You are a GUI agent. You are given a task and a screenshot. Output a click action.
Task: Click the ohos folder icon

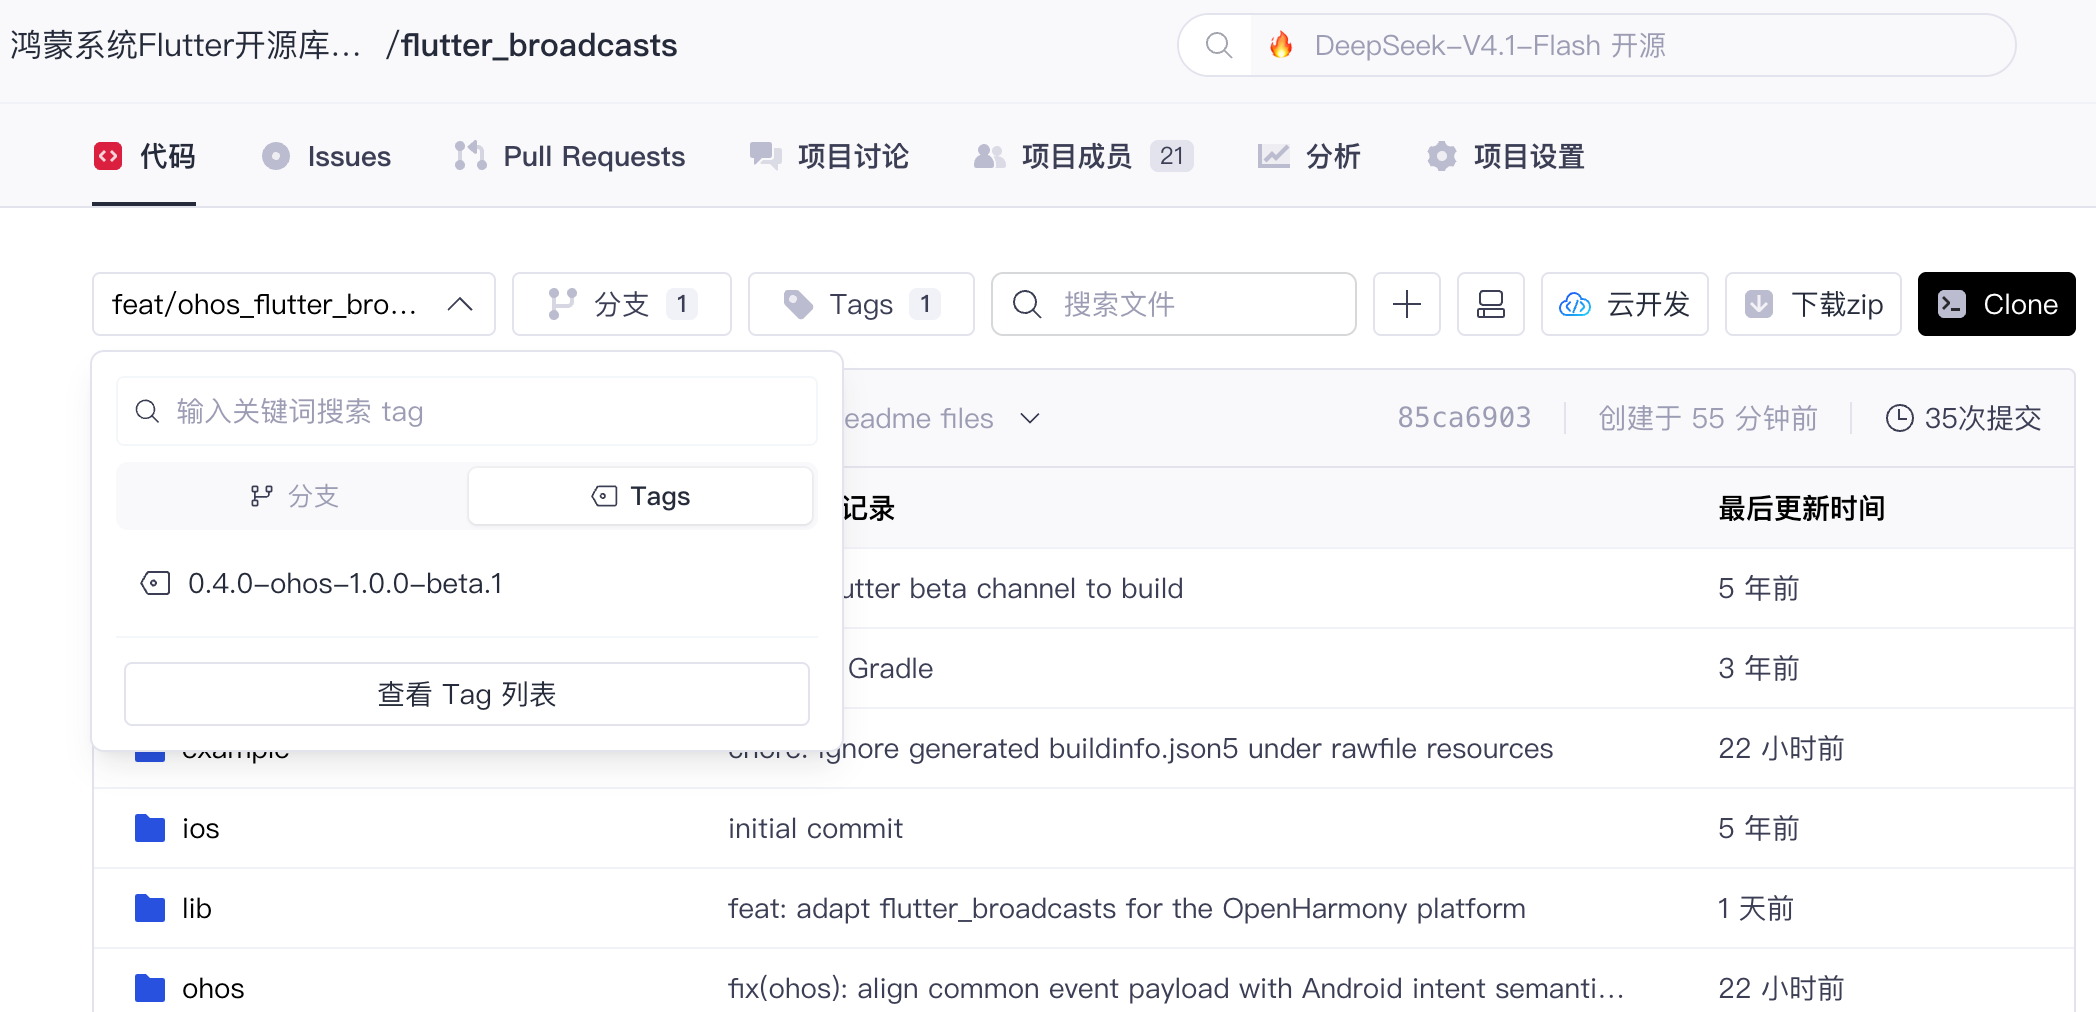click(150, 988)
